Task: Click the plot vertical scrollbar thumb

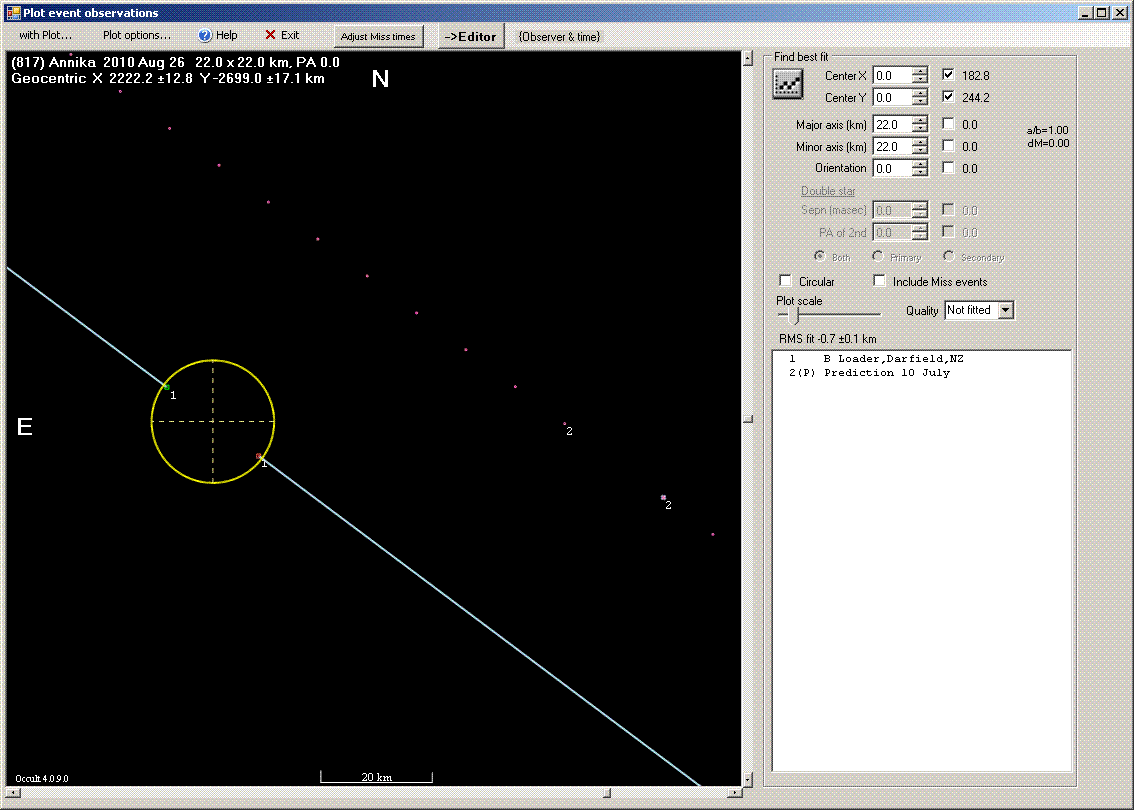Action: pyautogui.click(x=748, y=419)
